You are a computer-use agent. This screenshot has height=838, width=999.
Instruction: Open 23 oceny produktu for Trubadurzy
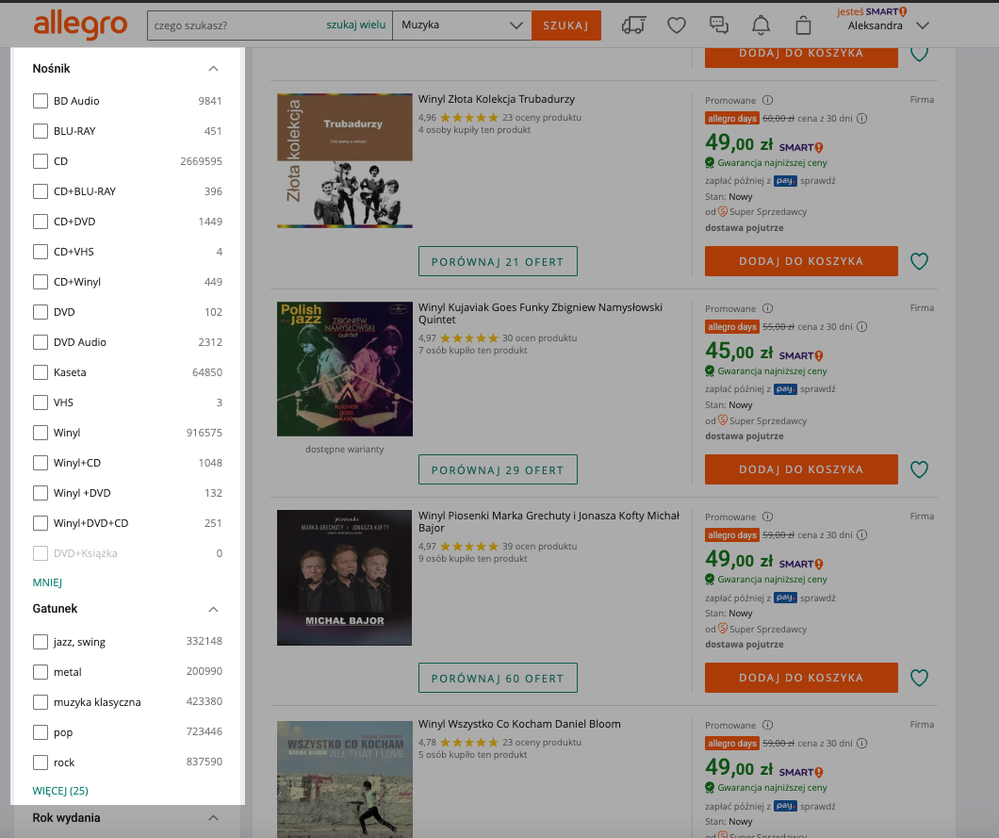(x=542, y=117)
